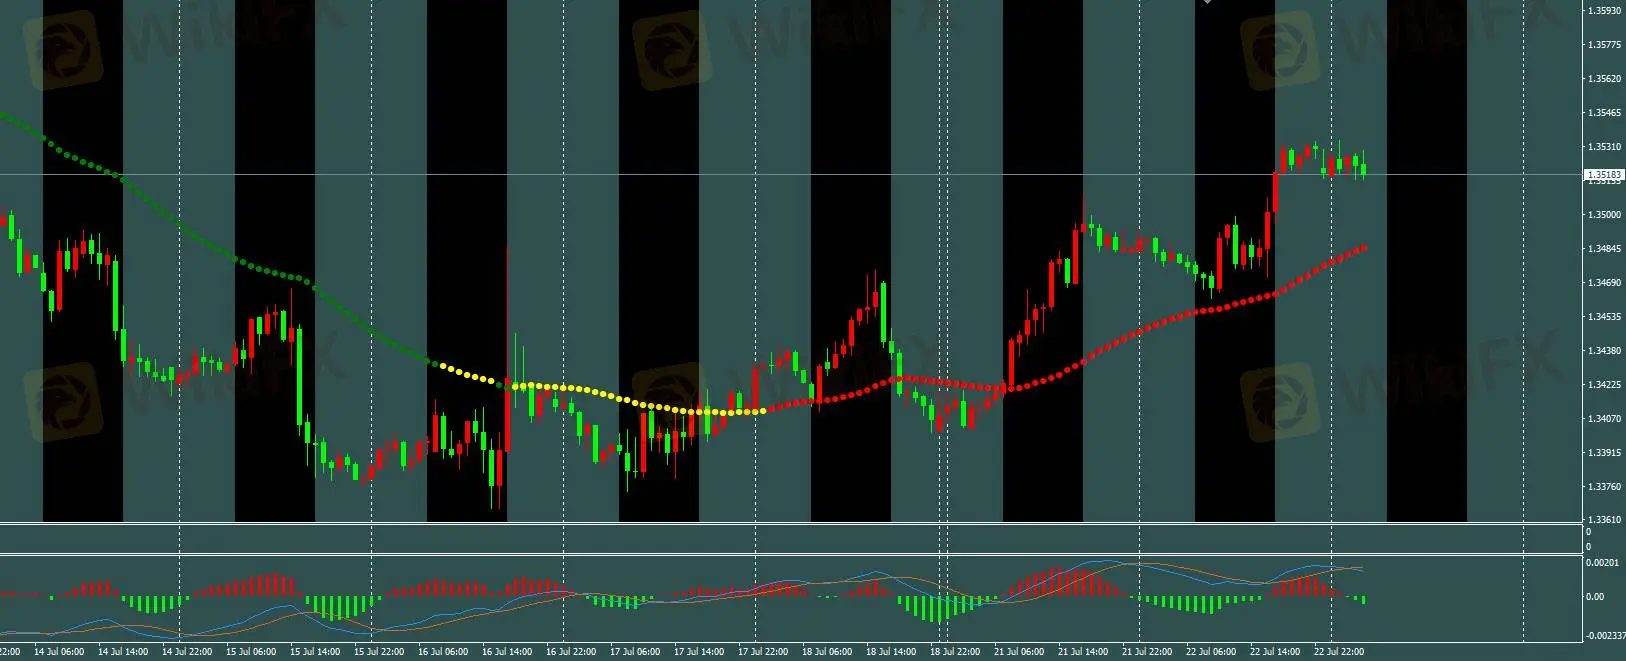Click the 14 Jul 22:00 time label

point(187,652)
